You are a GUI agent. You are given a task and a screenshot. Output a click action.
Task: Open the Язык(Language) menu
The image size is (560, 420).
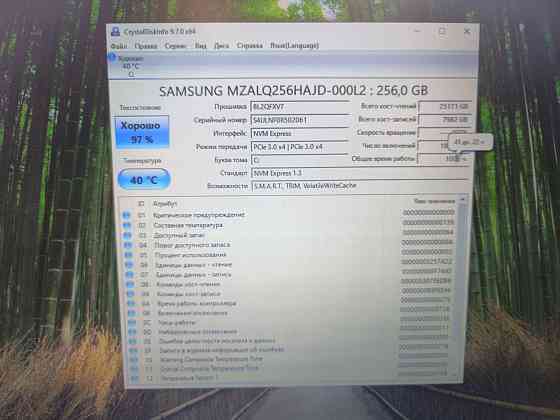[x=294, y=45]
